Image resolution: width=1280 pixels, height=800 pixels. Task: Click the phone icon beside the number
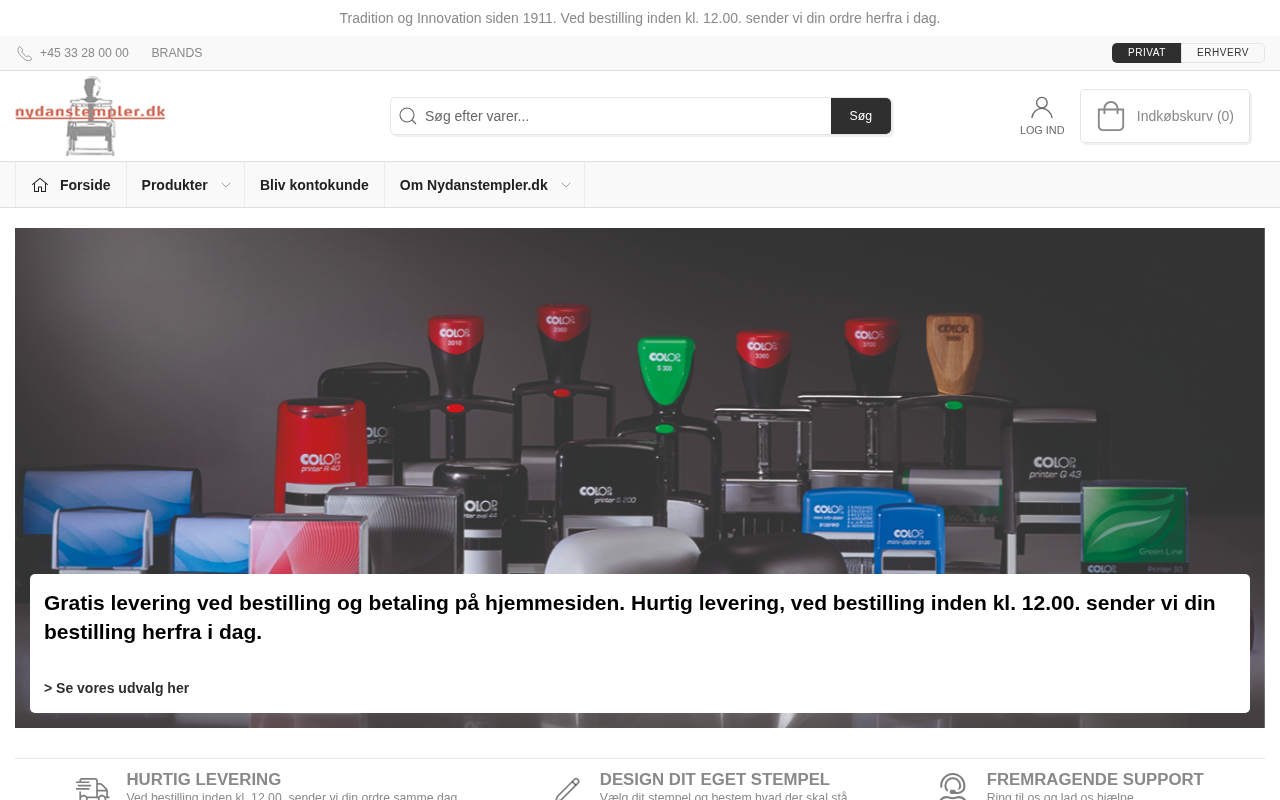25,54
